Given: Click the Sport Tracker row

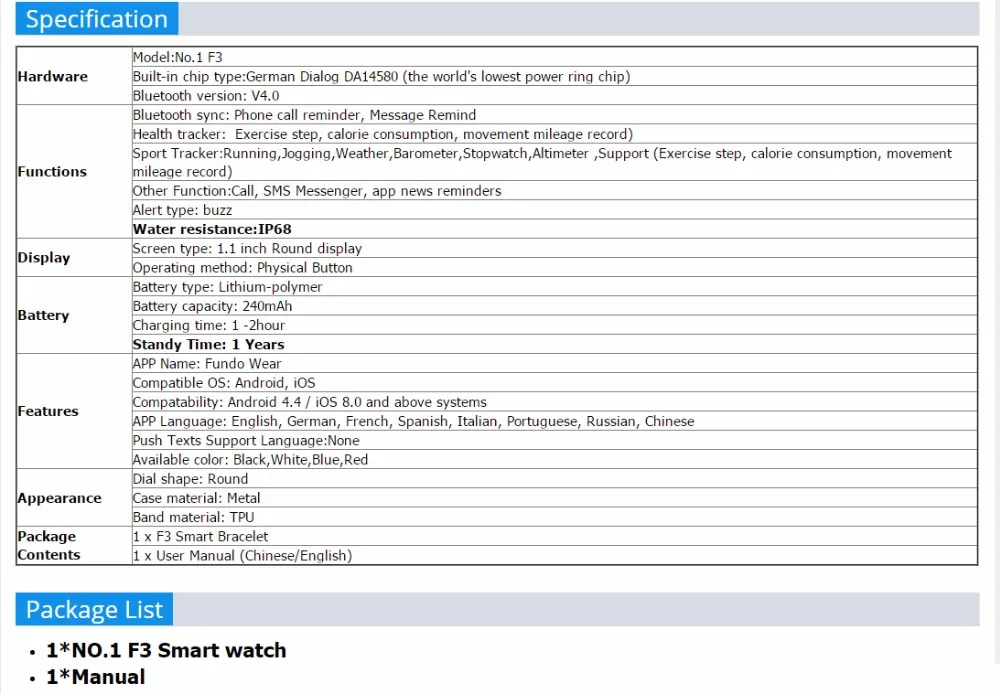Looking at the screenshot, I should coord(555,162).
